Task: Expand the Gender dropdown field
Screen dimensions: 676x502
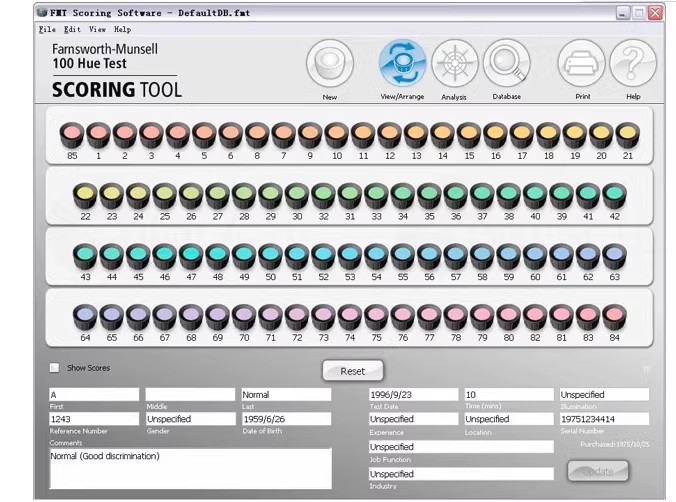Action: coord(189,419)
